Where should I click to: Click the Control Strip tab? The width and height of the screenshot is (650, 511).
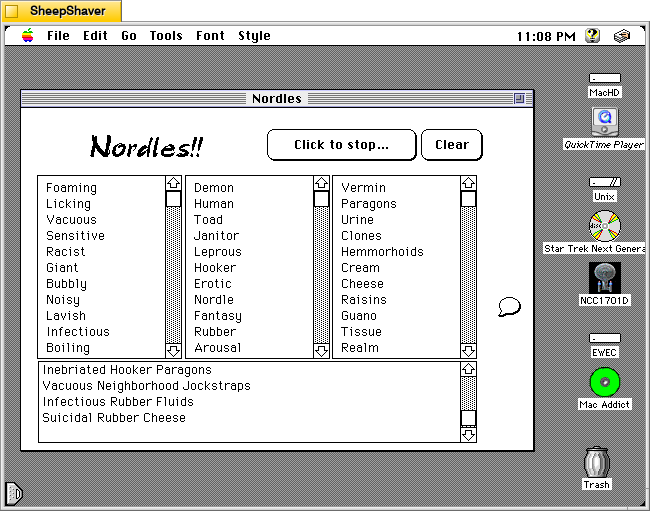click(x=14, y=493)
